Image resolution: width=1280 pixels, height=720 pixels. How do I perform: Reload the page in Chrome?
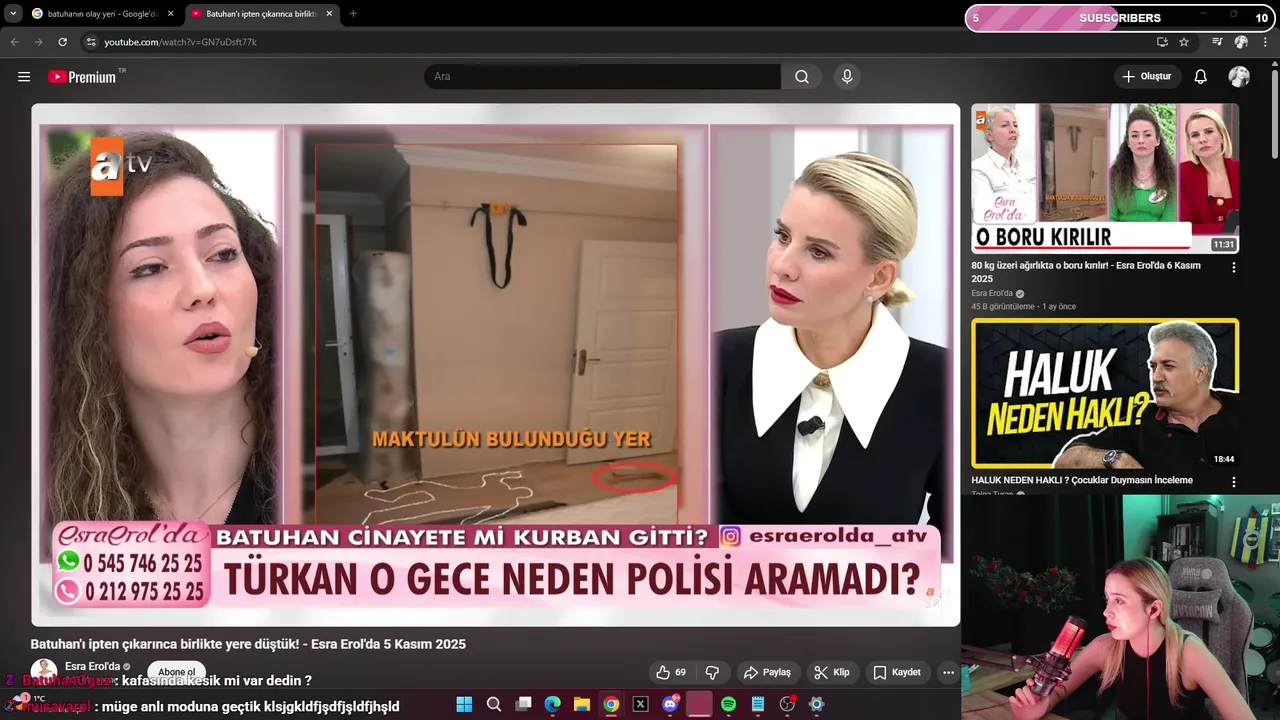(62, 42)
